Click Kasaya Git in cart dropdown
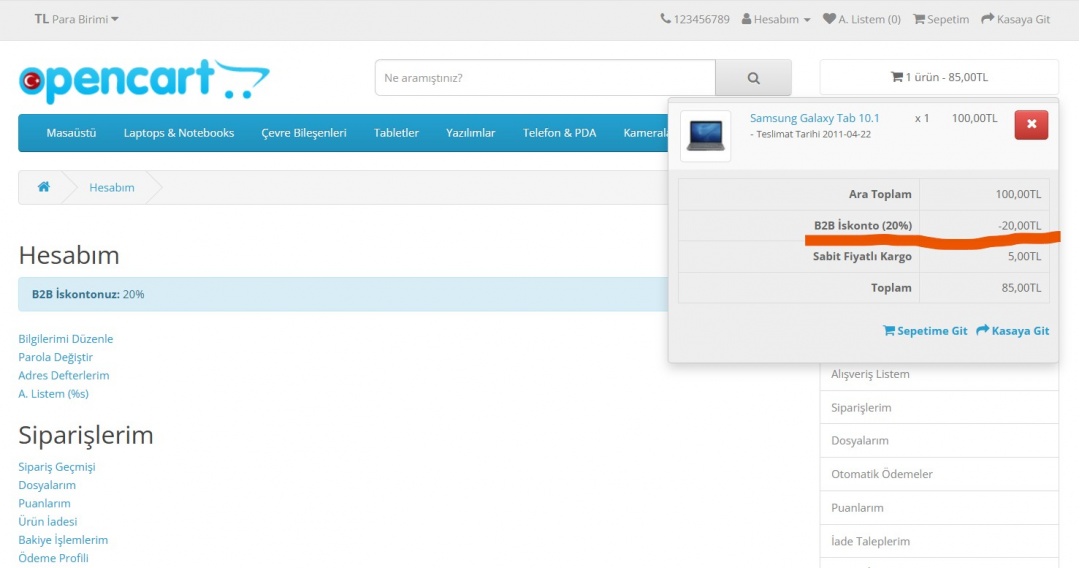The height and width of the screenshot is (568, 1080). [1013, 331]
